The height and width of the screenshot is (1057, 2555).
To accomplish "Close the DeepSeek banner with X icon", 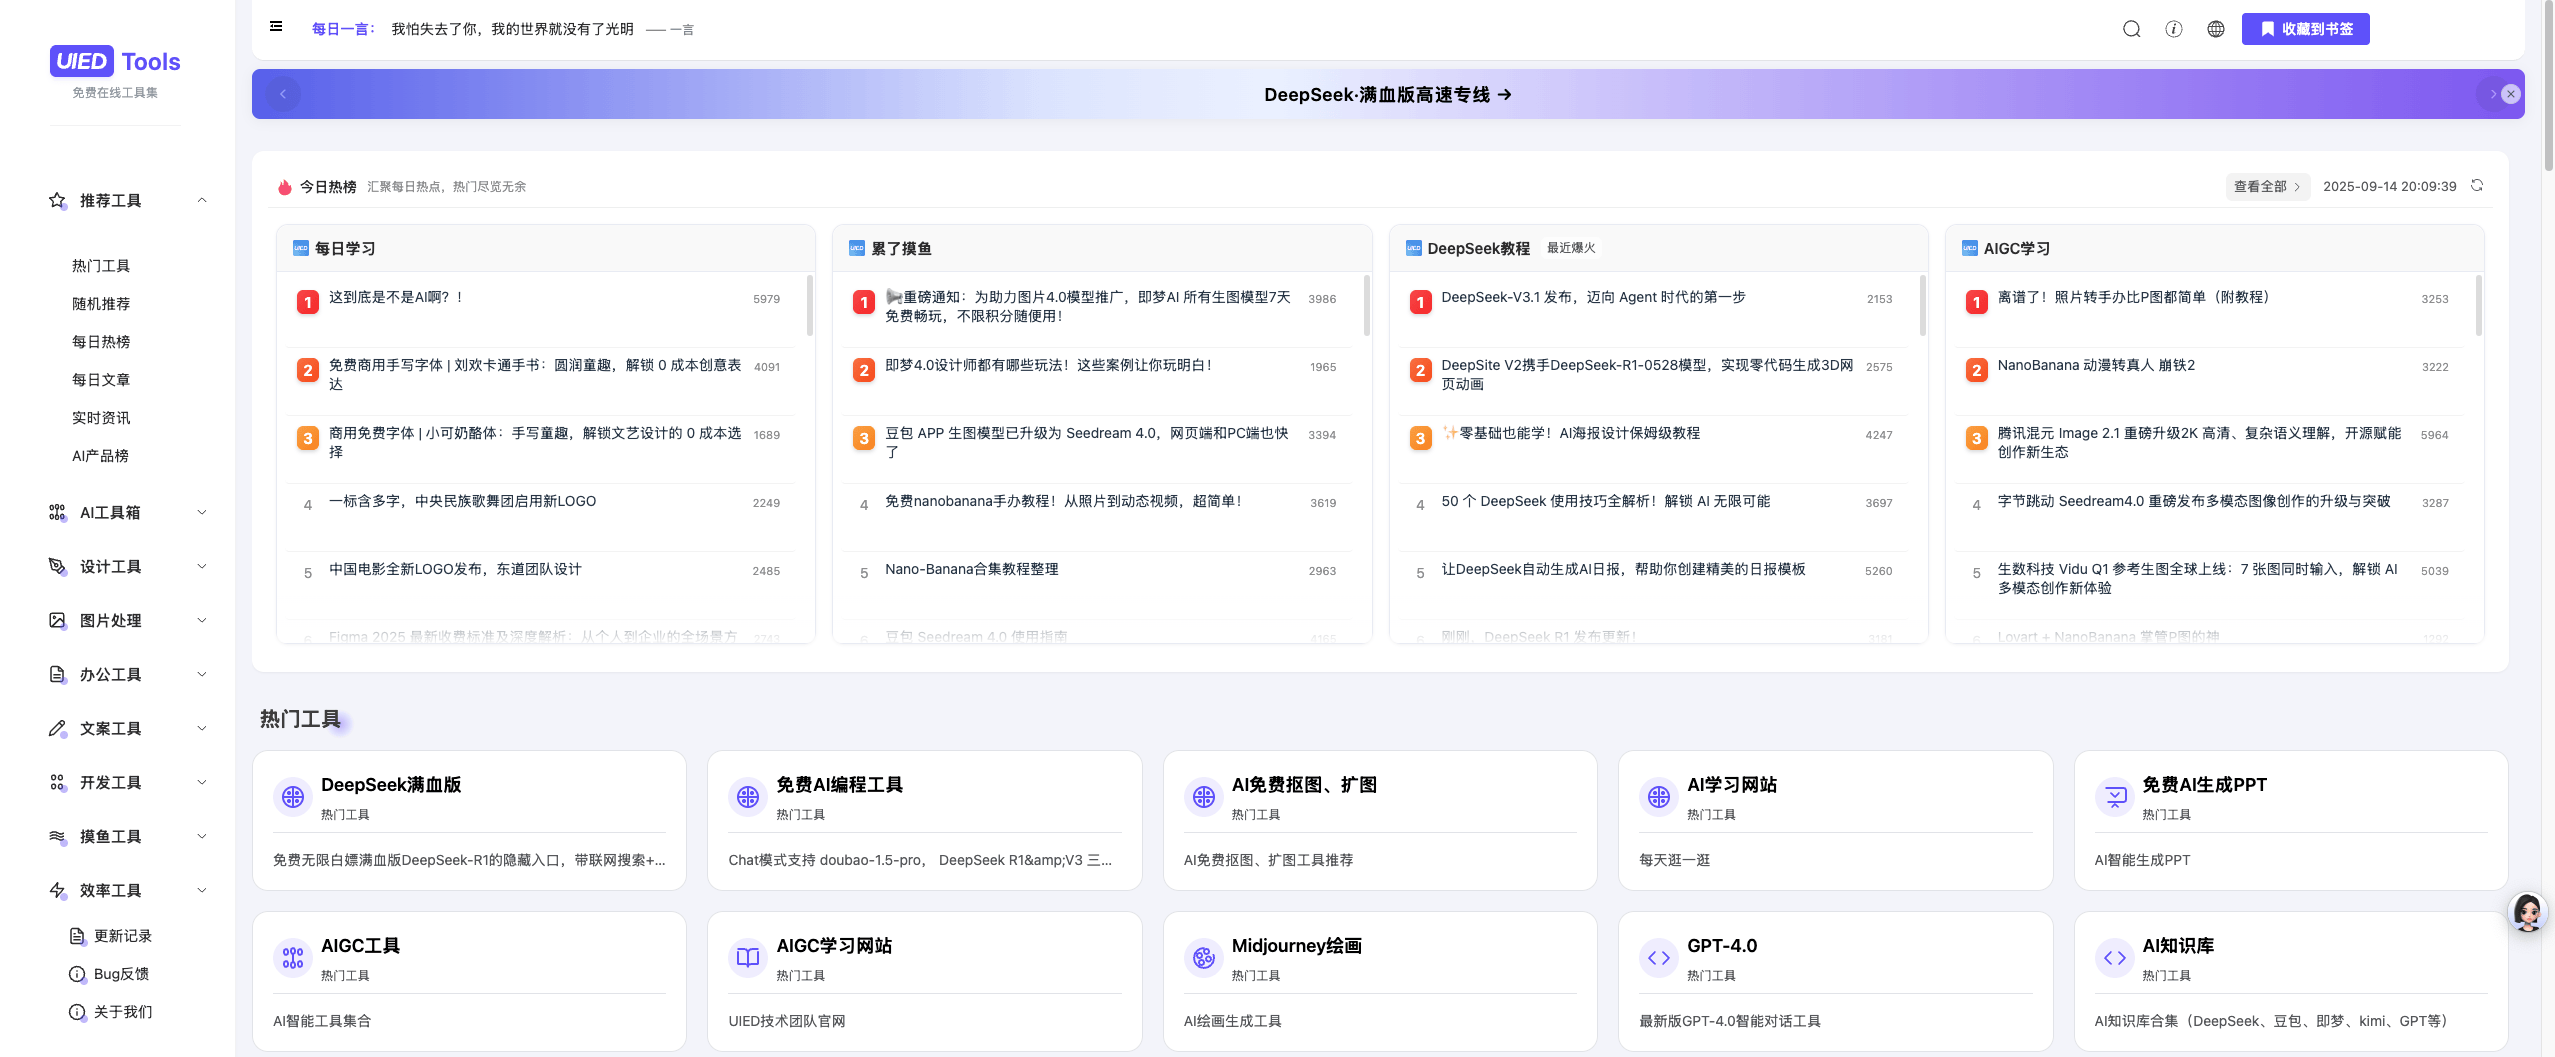I will coord(2510,94).
